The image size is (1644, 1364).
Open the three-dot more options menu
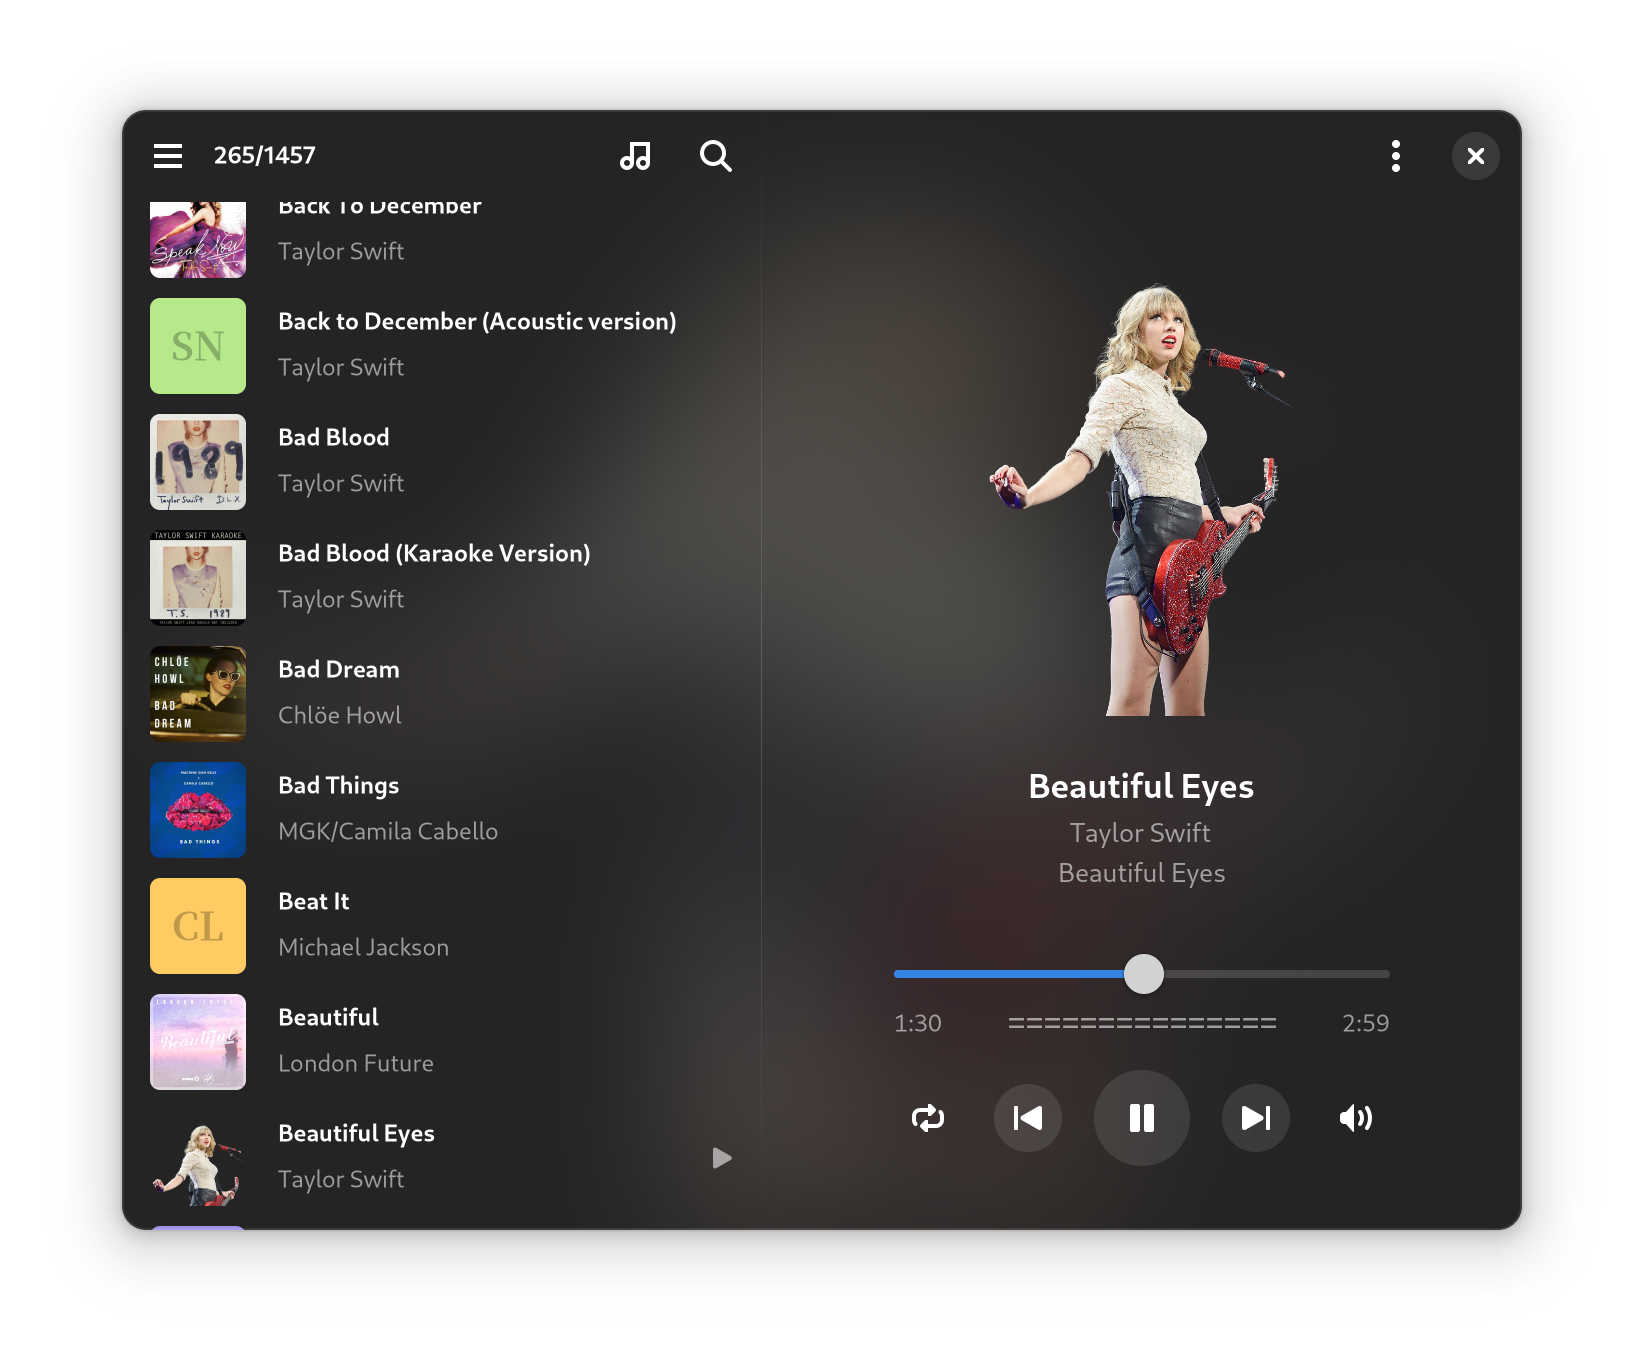[1396, 156]
